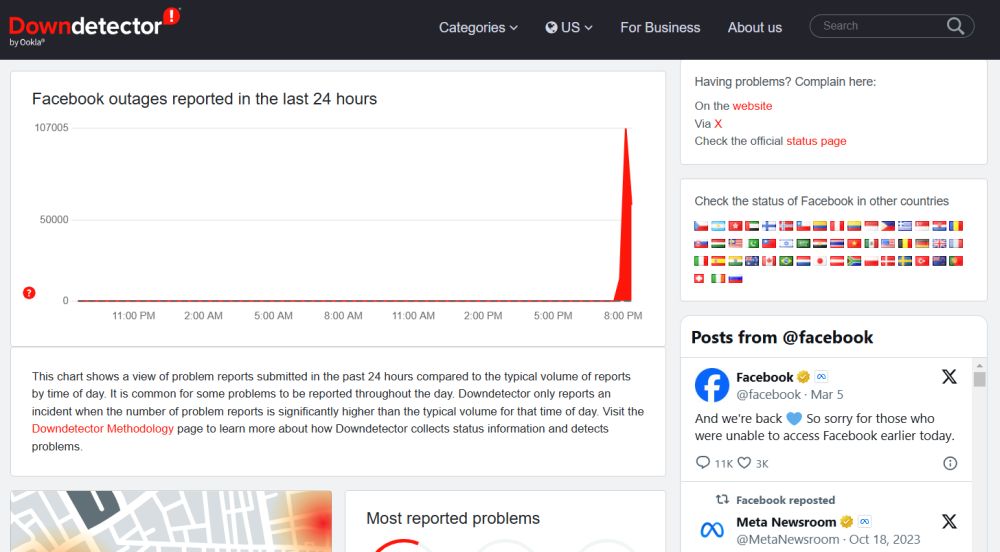The image size is (1000, 552).
Task: Go to the About us page
Action: [x=754, y=27]
